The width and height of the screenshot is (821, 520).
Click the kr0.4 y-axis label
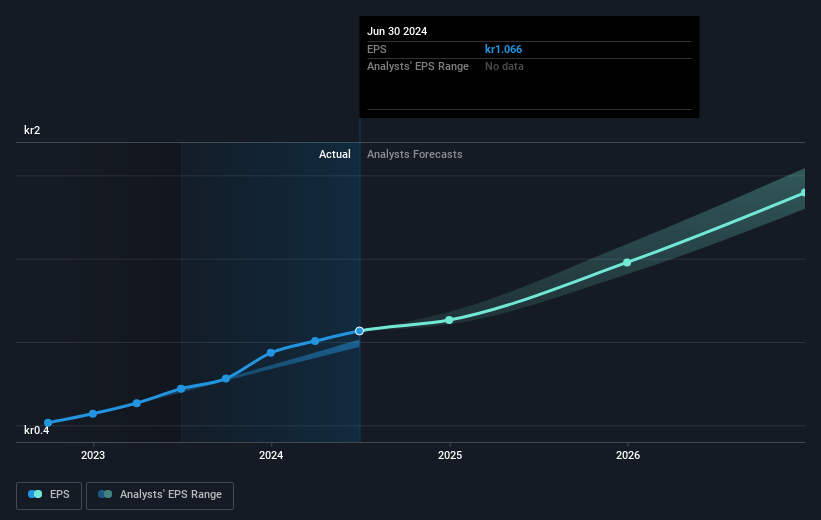[x=37, y=430]
